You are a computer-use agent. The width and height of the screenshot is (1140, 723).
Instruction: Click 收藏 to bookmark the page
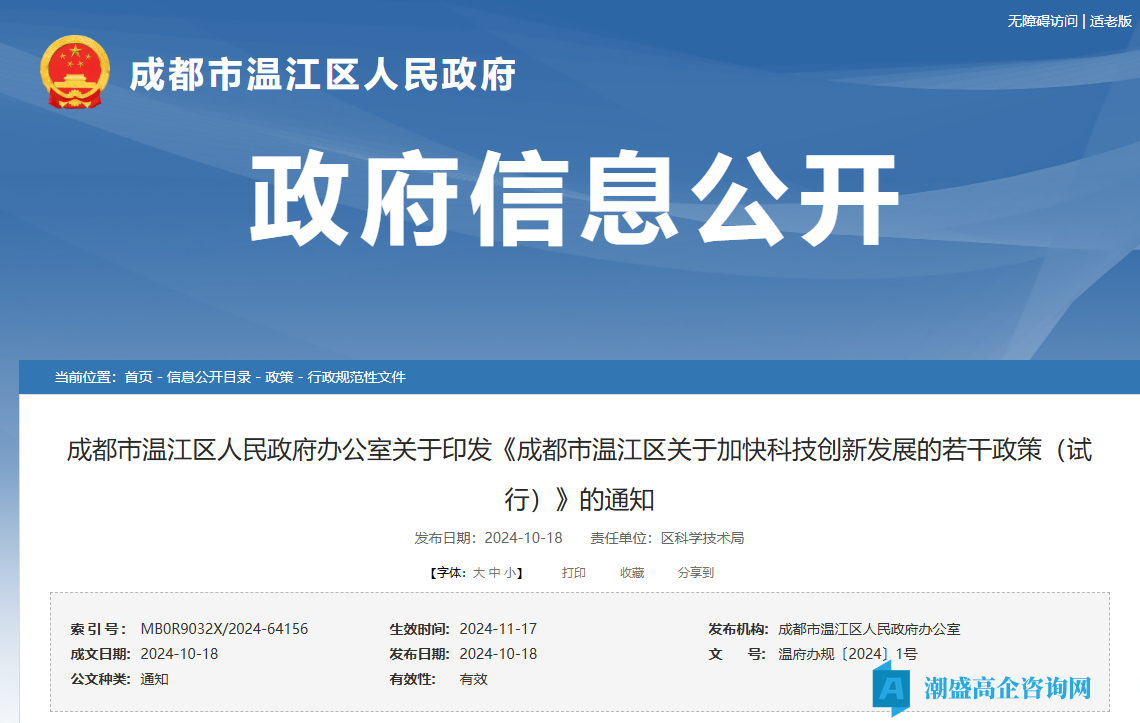click(x=632, y=573)
